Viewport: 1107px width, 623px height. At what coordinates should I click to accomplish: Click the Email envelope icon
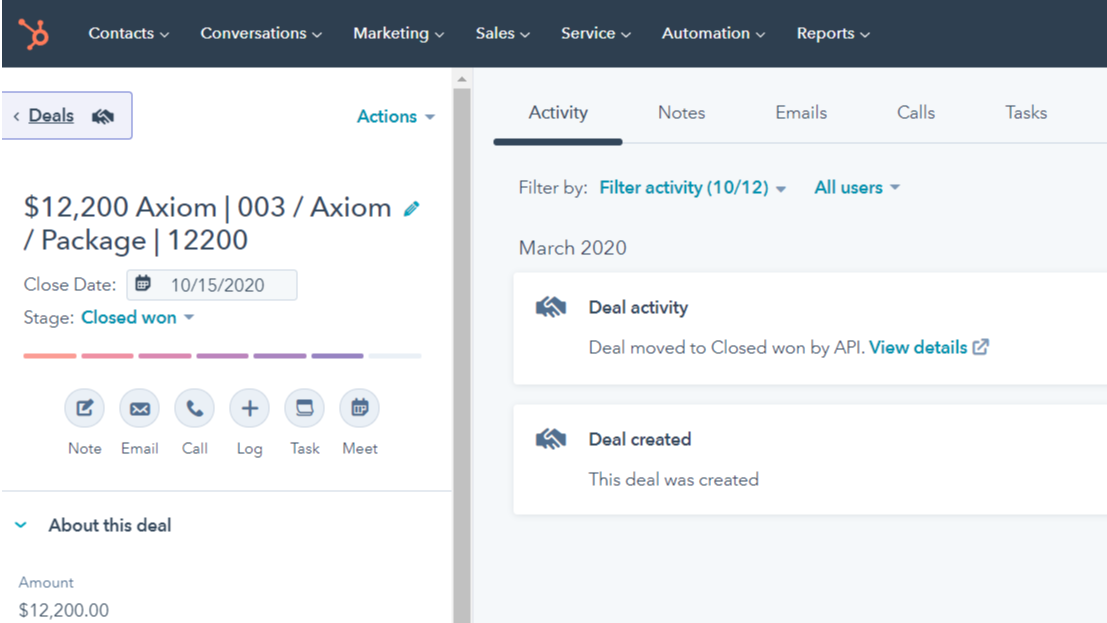pyautogui.click(x=139, y=408)
